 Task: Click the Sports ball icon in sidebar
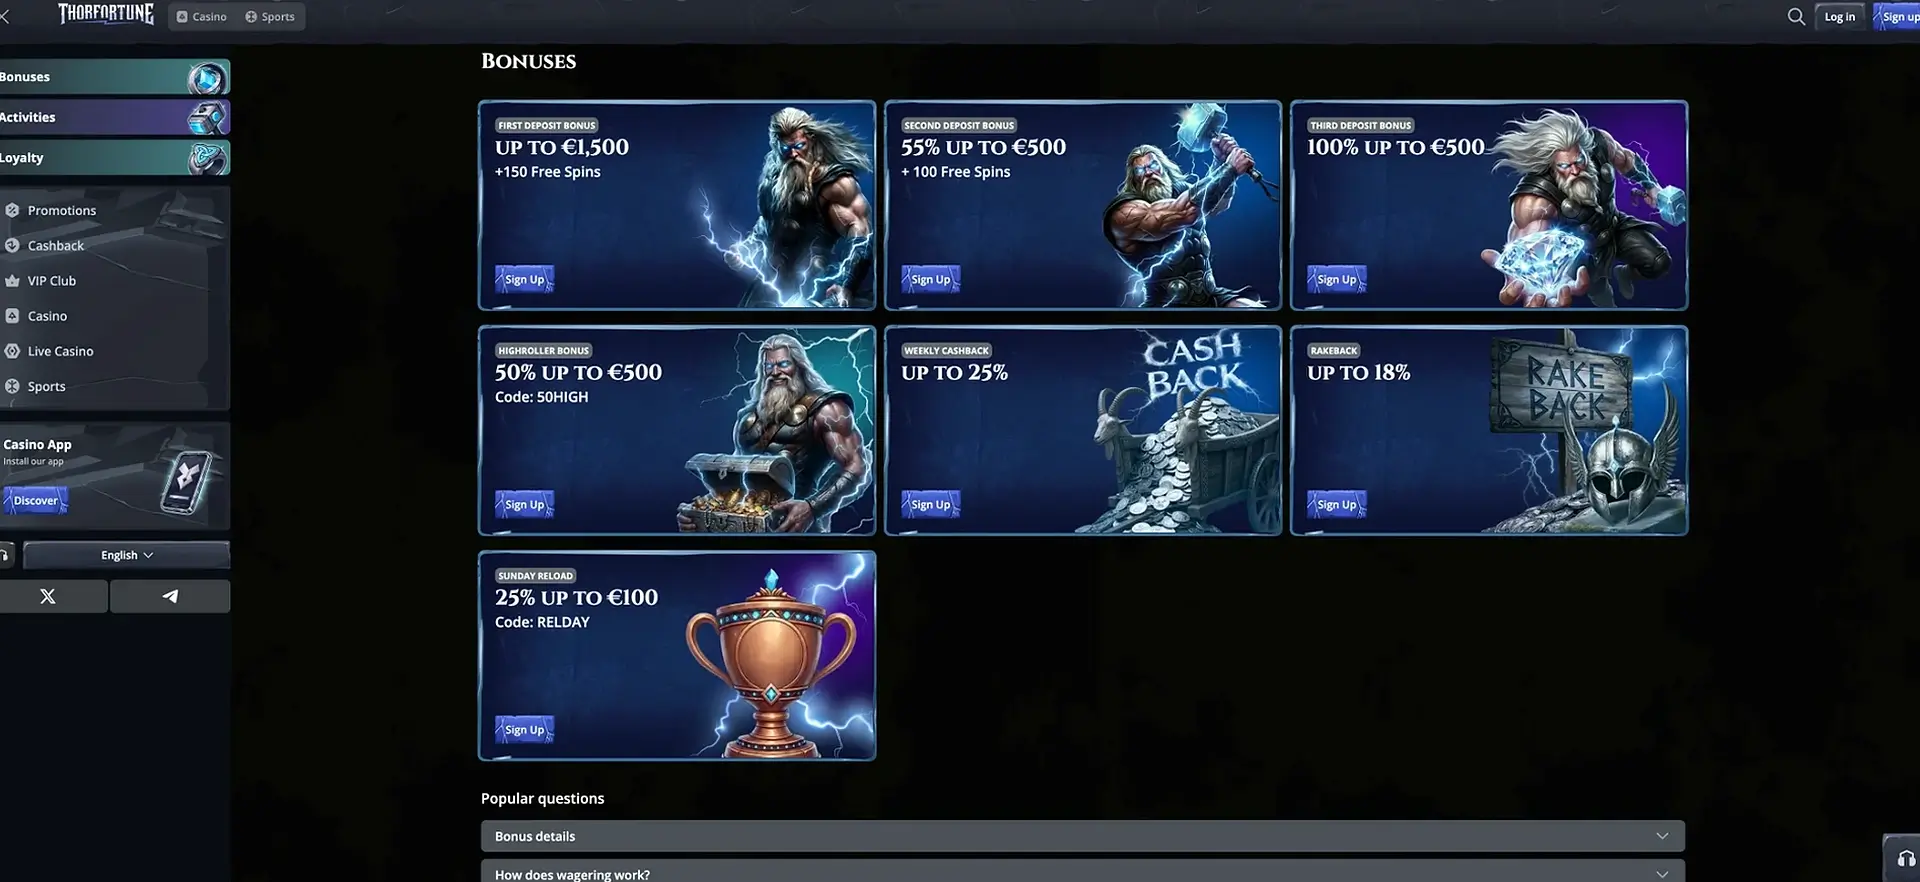click(12, 386)
